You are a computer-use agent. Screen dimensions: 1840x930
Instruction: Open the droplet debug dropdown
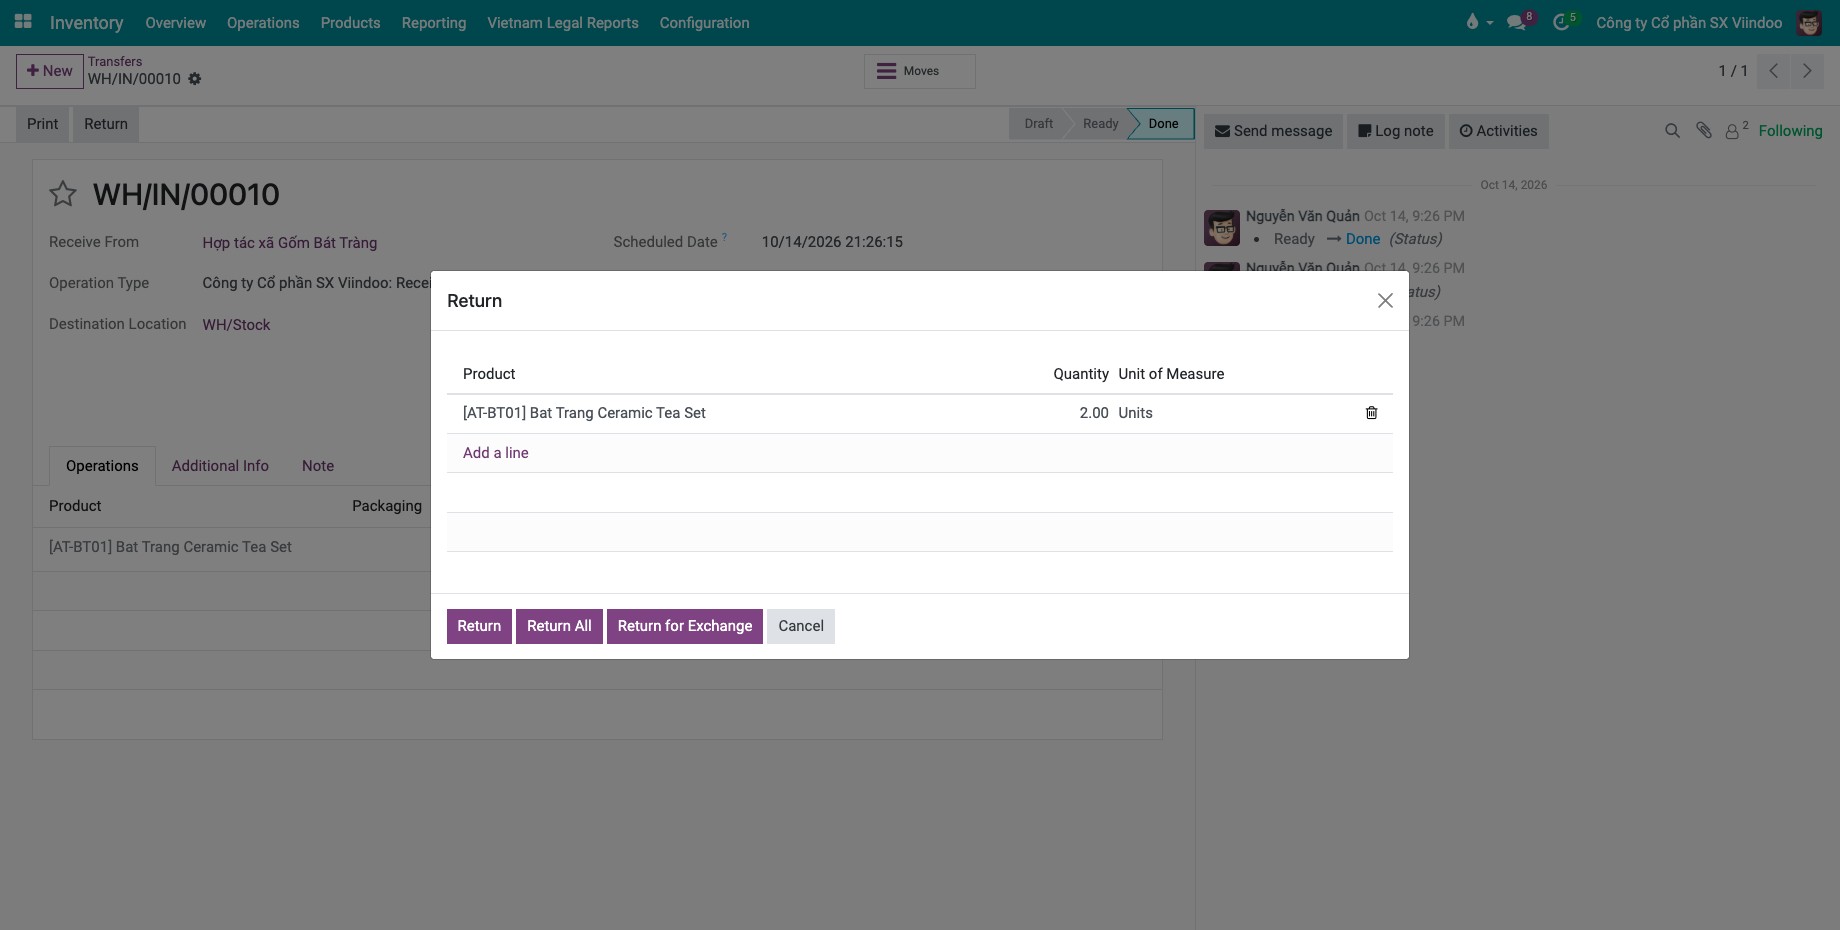pyautogui.click(x=1478, y=22)
